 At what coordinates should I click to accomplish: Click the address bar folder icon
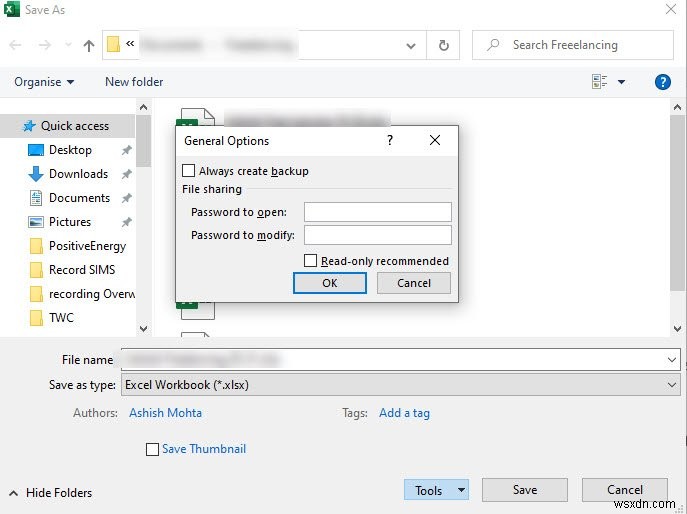pos(113,44)
